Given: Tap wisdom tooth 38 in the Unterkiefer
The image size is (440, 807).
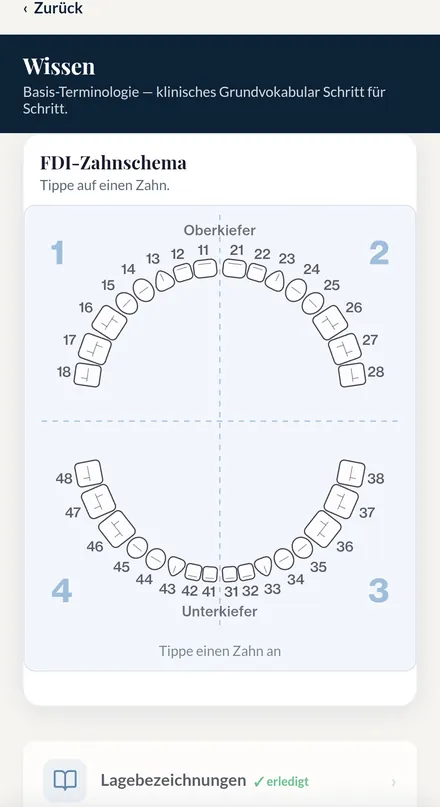Looking at the screenshot, I should click(x=351, y=473).
